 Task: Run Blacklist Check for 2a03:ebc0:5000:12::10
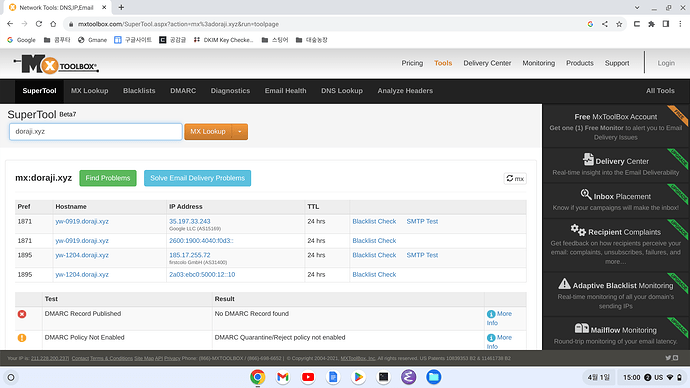coord(374,275)
